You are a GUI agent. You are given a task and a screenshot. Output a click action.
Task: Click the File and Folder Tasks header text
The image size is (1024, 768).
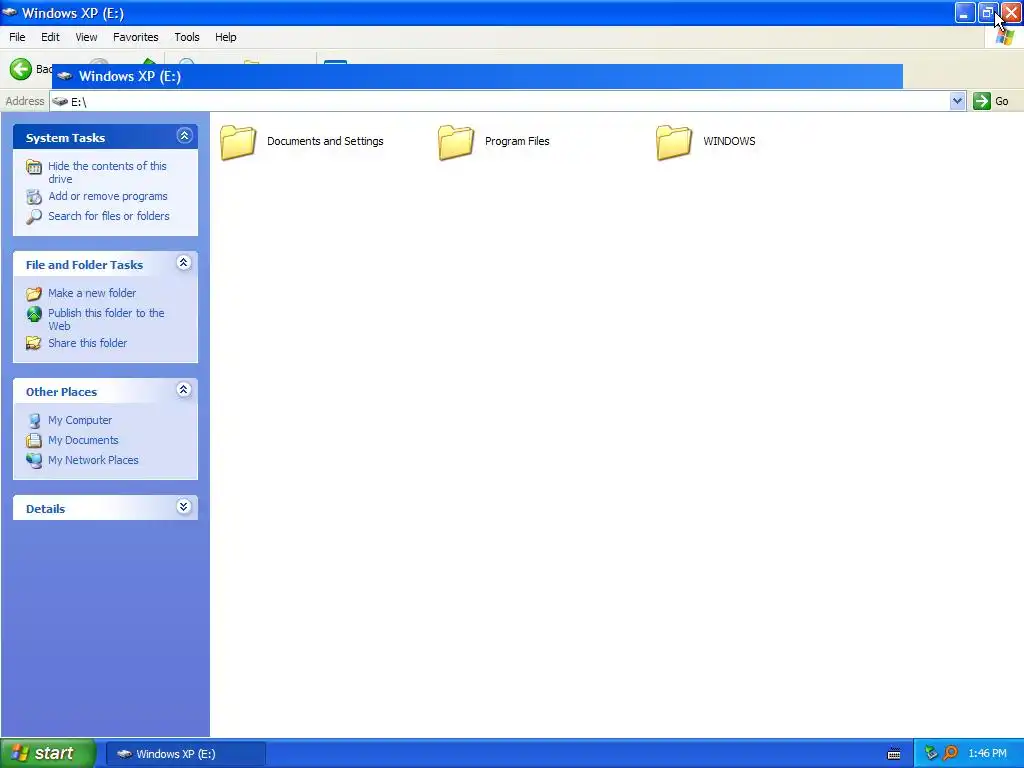click(x=84, y=264)
